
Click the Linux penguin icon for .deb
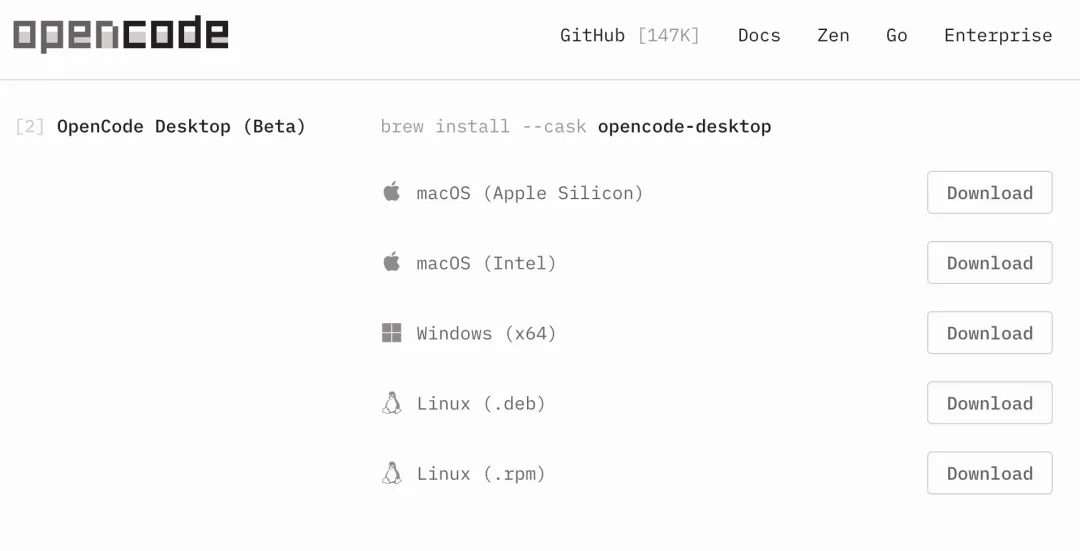pos(392,403)
